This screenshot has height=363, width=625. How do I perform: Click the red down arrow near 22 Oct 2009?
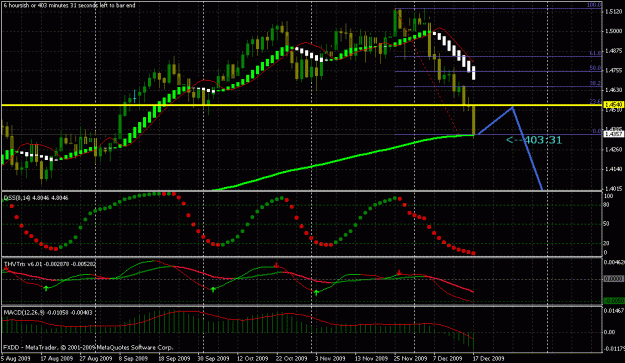(x=277, y=265)
